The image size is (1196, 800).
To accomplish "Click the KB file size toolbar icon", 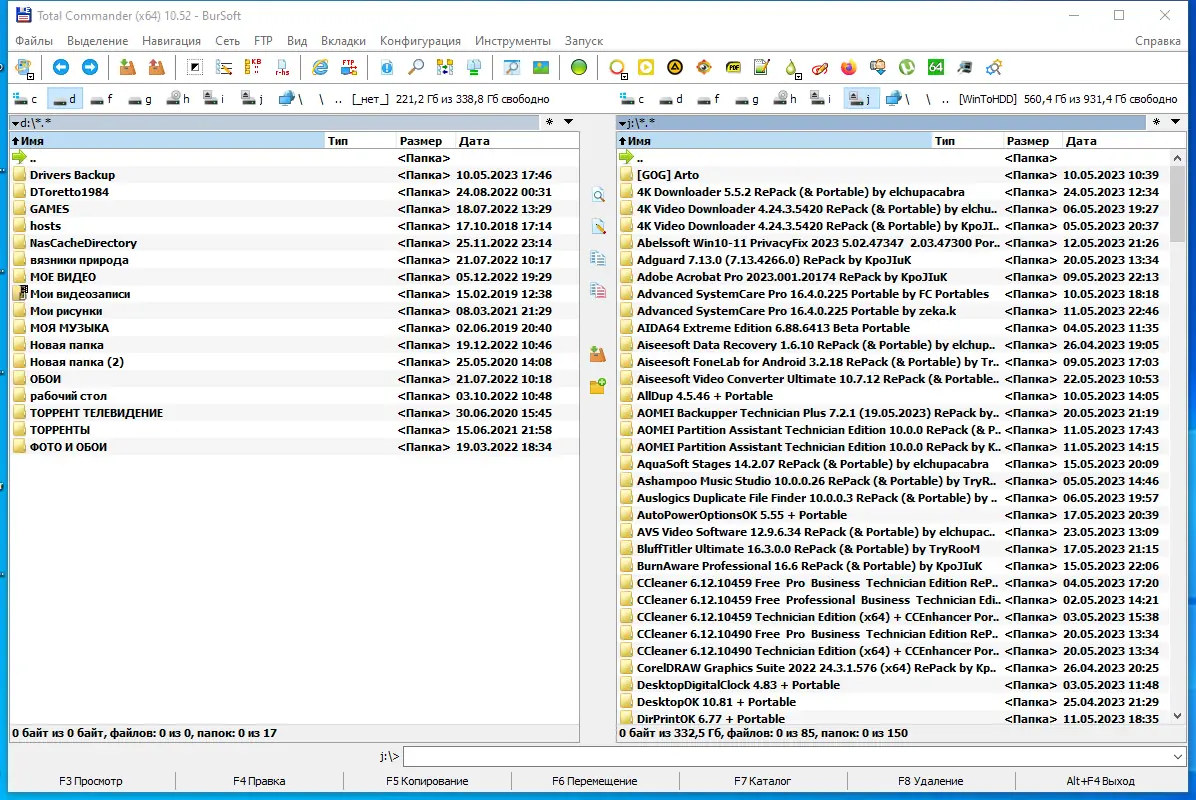I will (252, 67).
